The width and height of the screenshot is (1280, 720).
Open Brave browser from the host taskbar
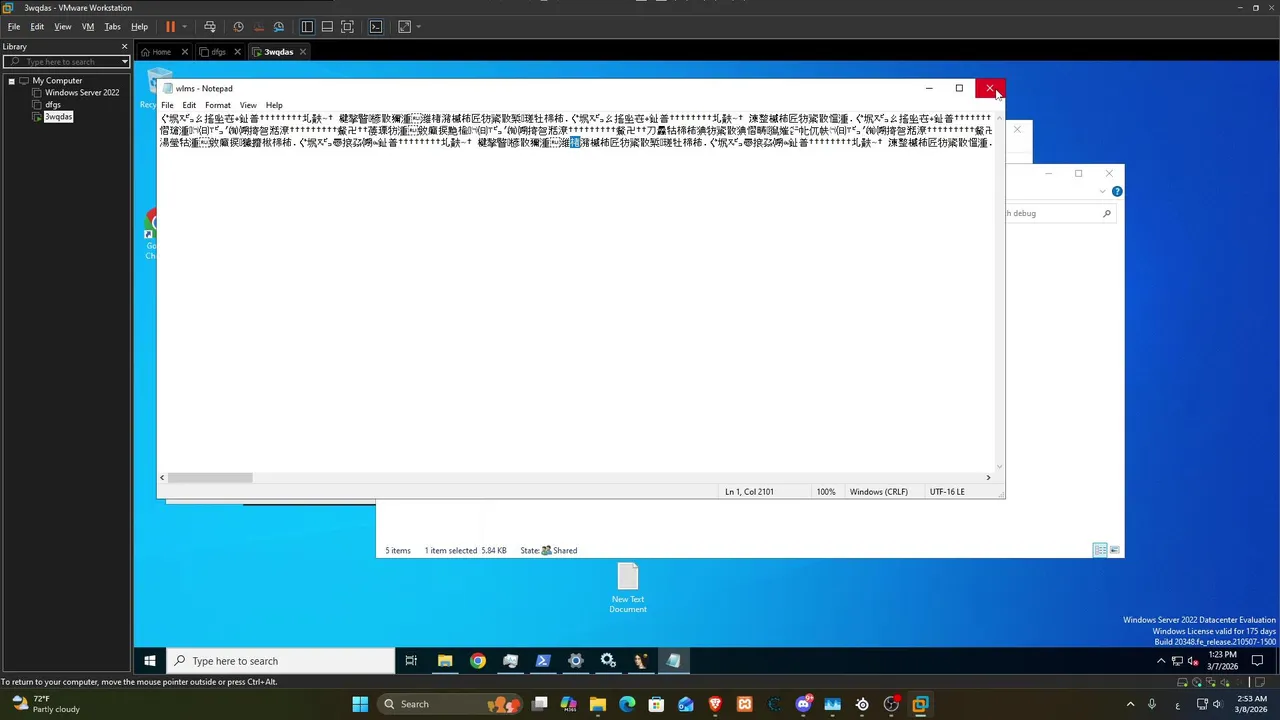point(715,704)
